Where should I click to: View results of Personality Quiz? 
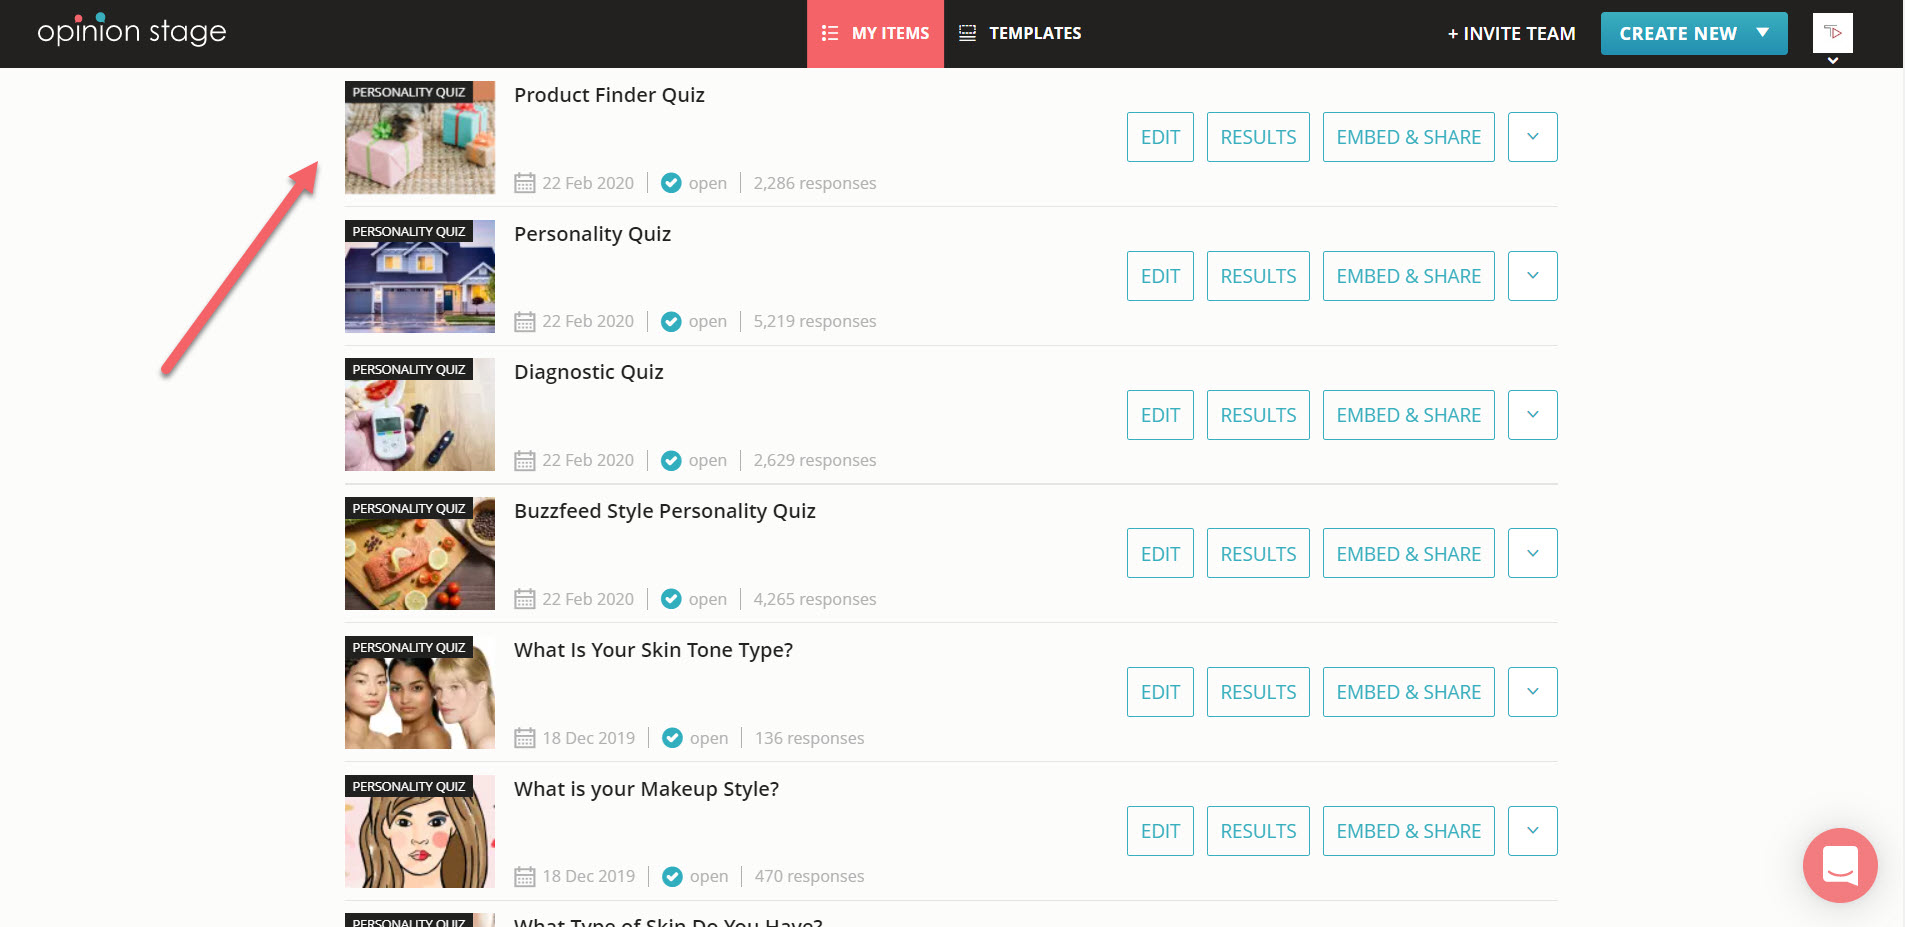(1258, 276)
